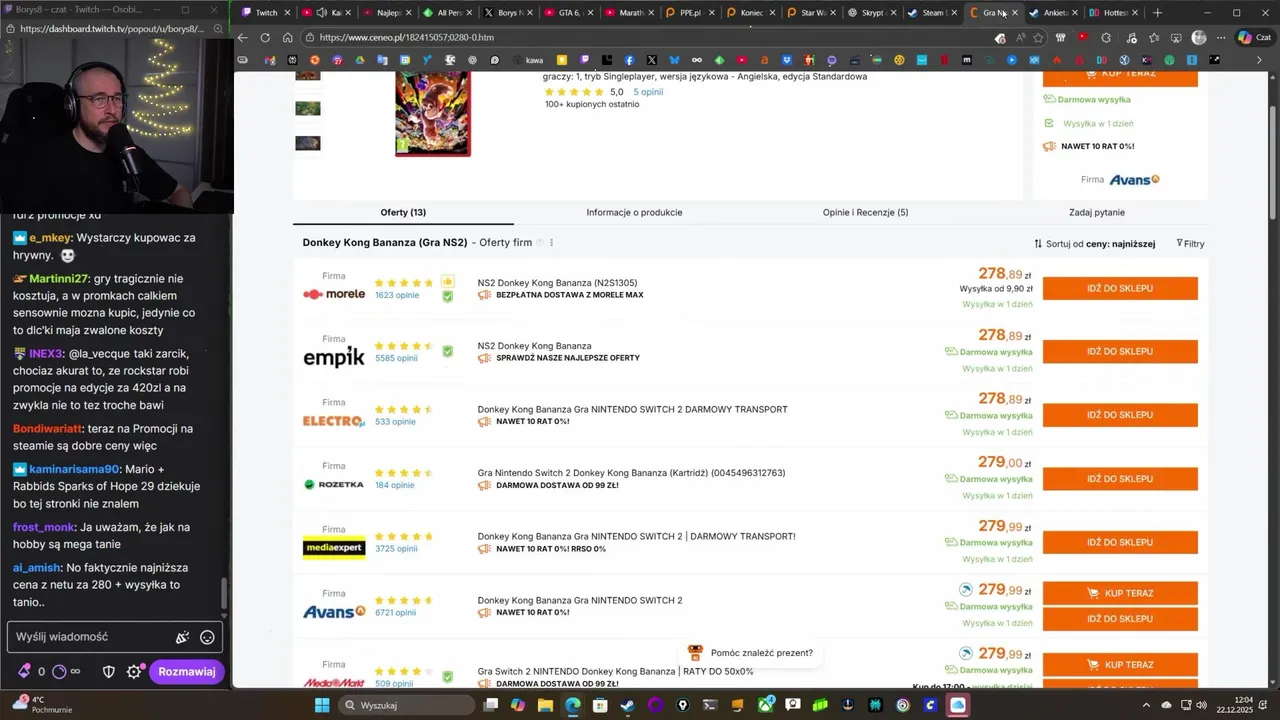Open the Amazon bookmark icon

coord(764,60)
